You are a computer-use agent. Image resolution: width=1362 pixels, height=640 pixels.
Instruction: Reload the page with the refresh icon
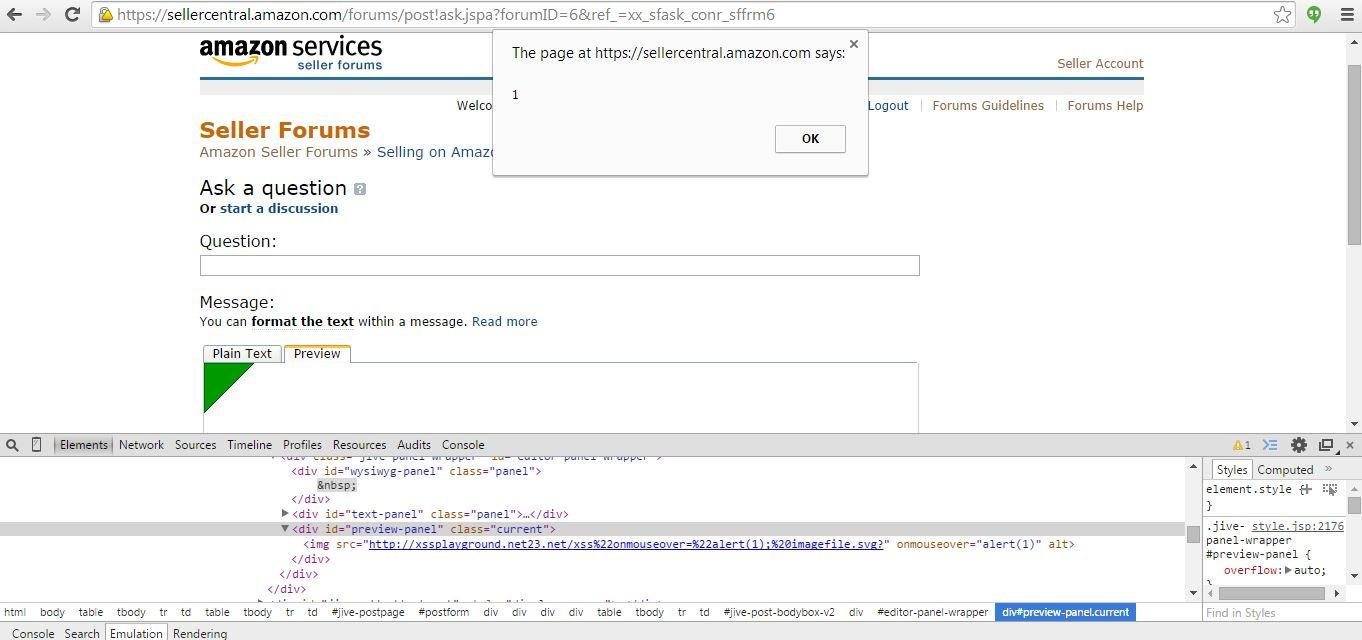72,14
